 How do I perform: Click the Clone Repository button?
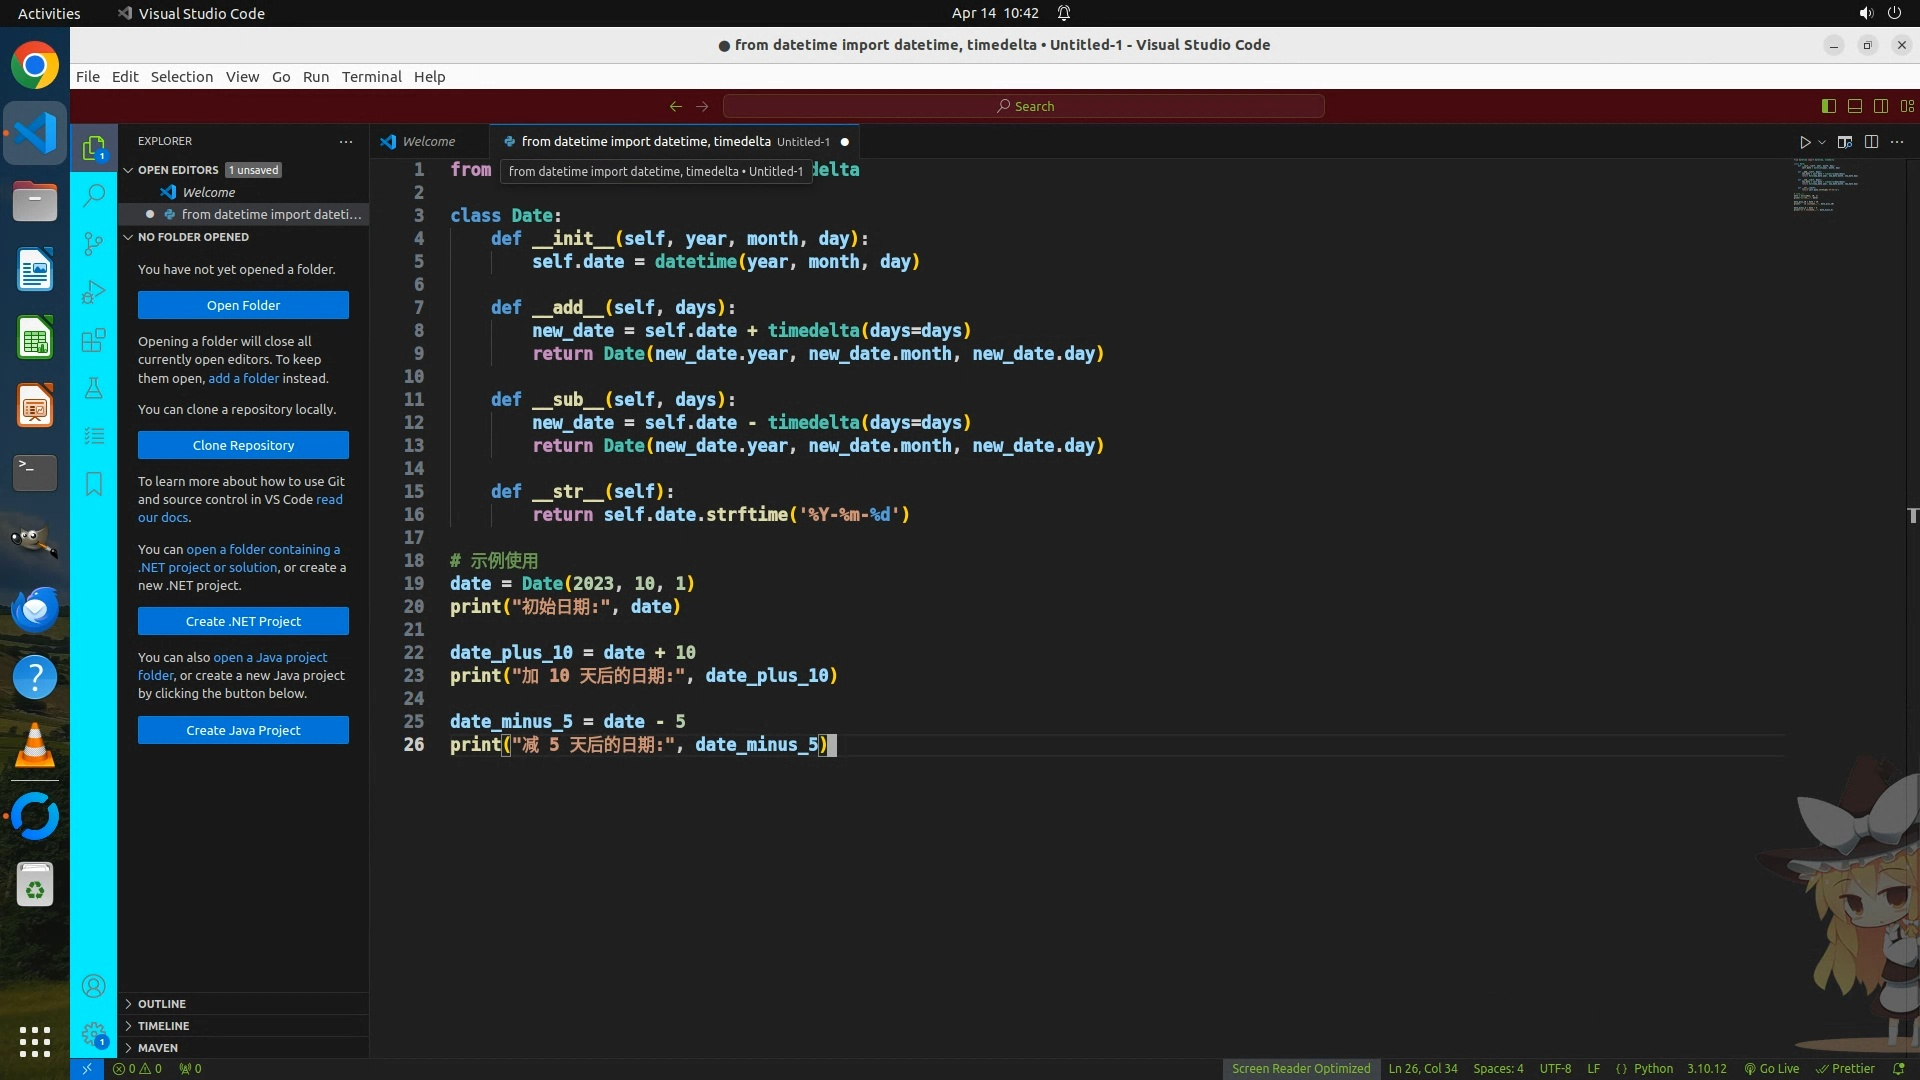point(243,445)
